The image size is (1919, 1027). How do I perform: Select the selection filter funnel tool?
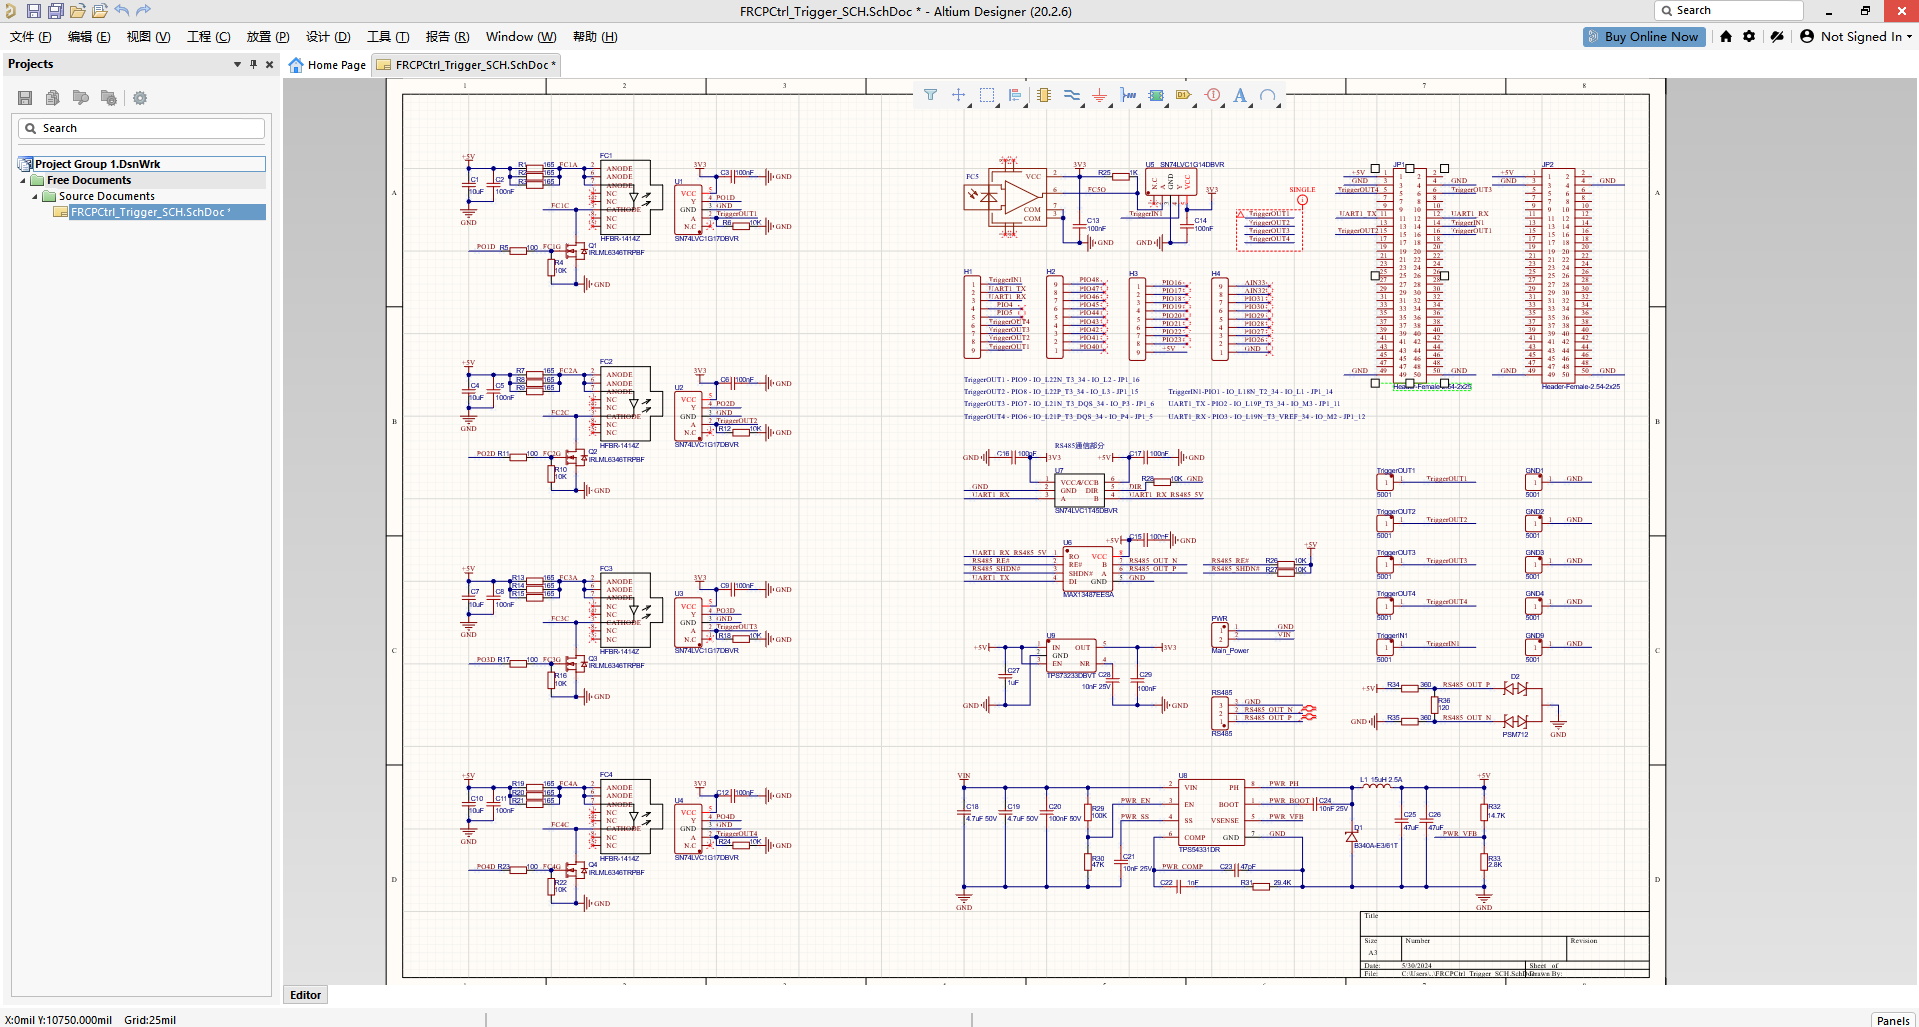(930, 95)
